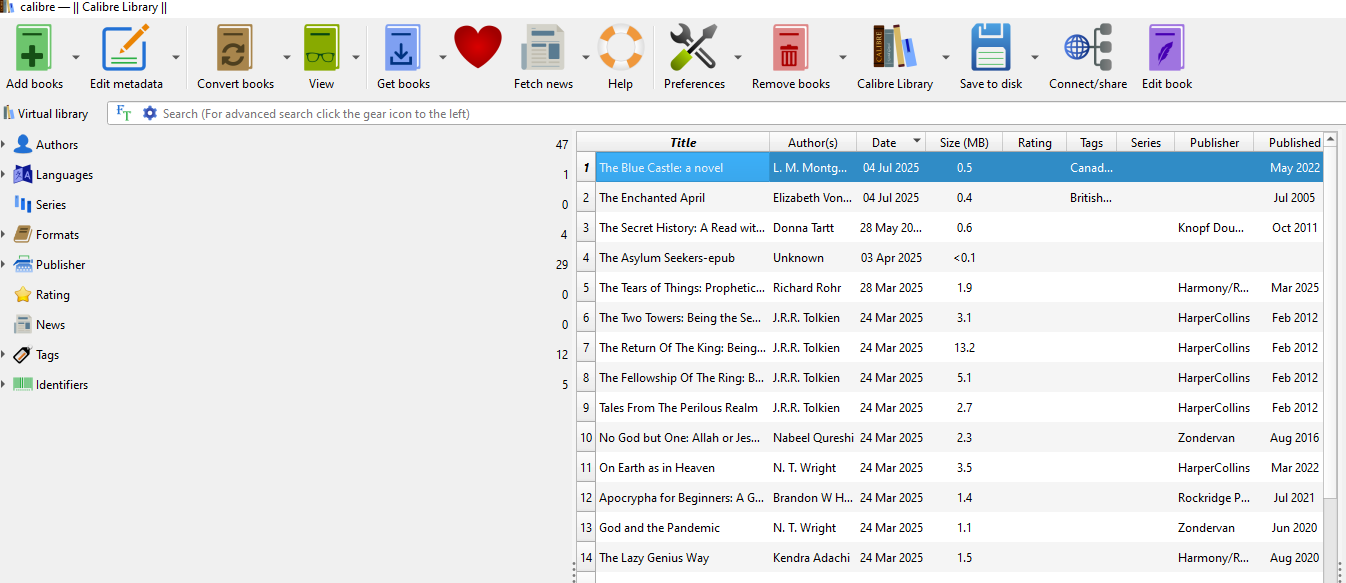Expand the Authors tree node
Image resolution: width=1346 pixels, height=583 pixels.
click(4, 144)
